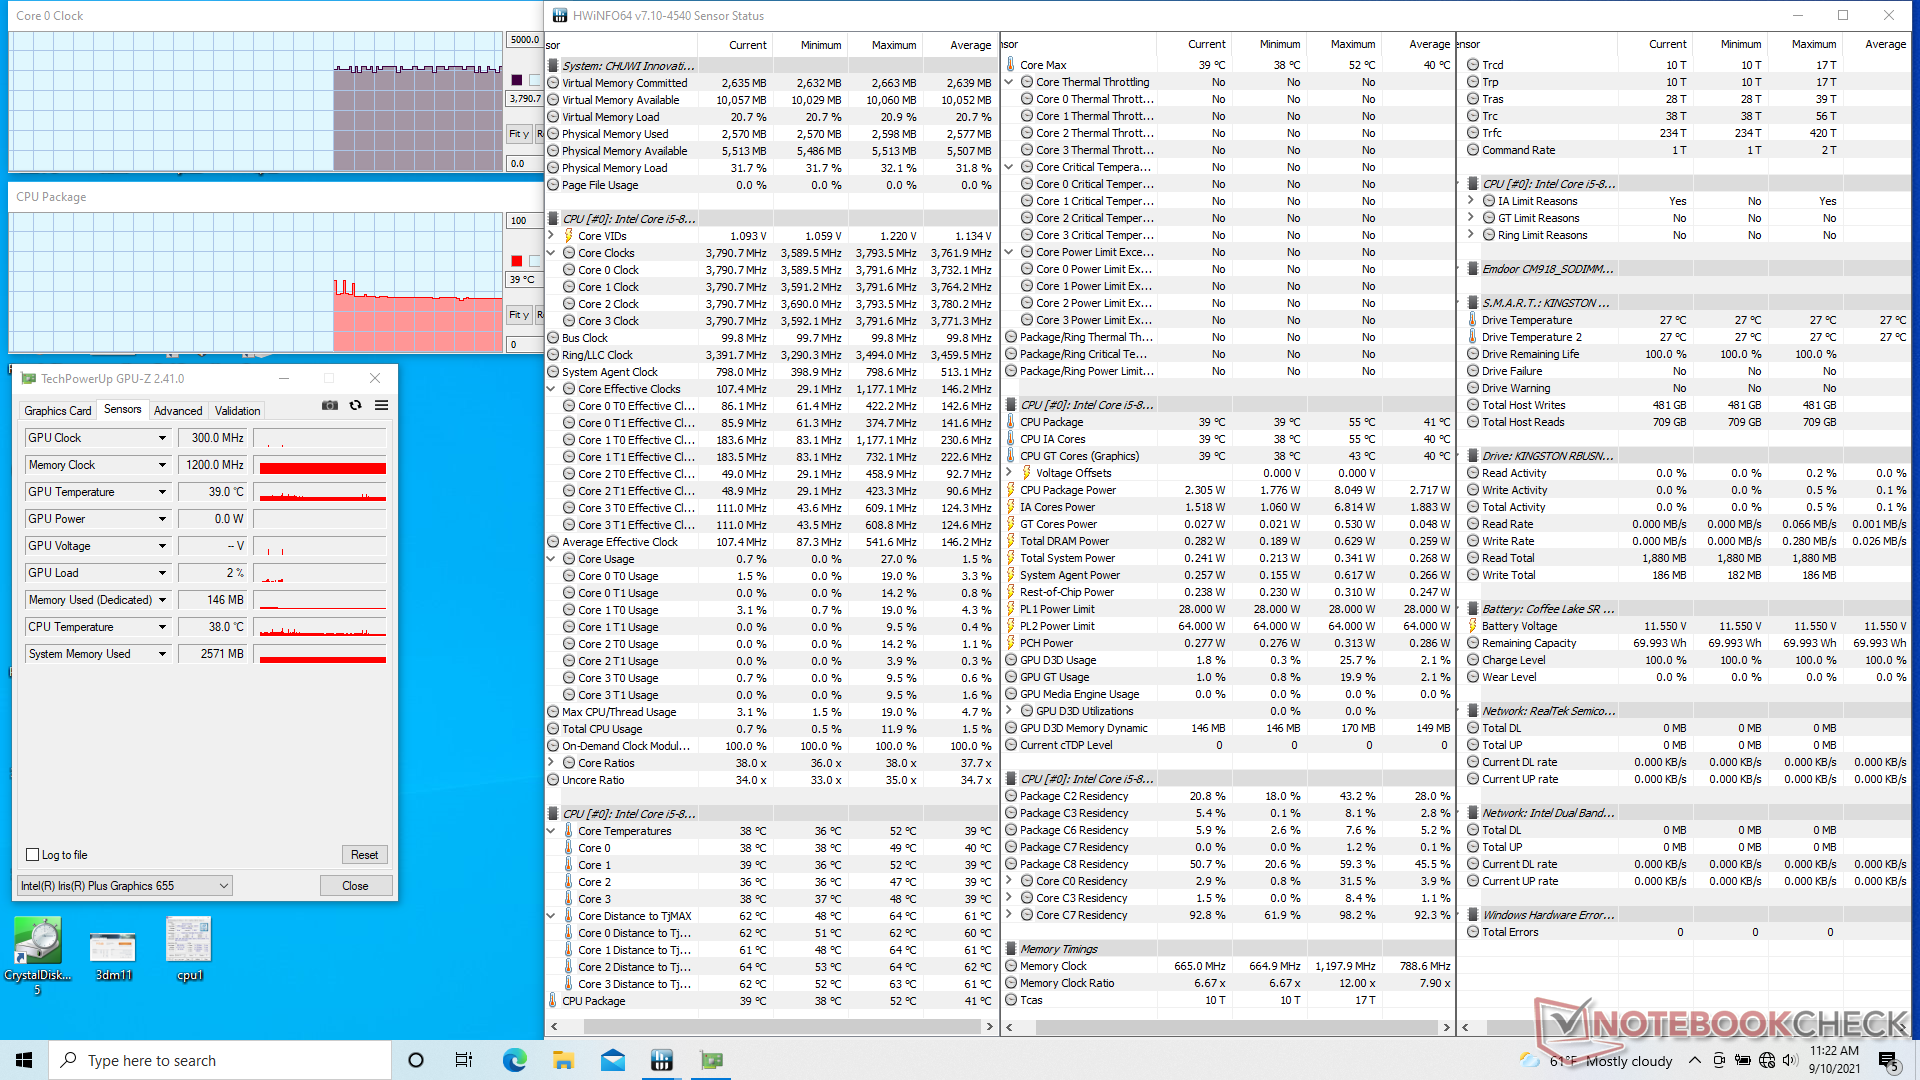The image size is (1920, 1080).
Task: Edit the CPU Package graph maximum 100 field
Action: click(x=524, y=221)
